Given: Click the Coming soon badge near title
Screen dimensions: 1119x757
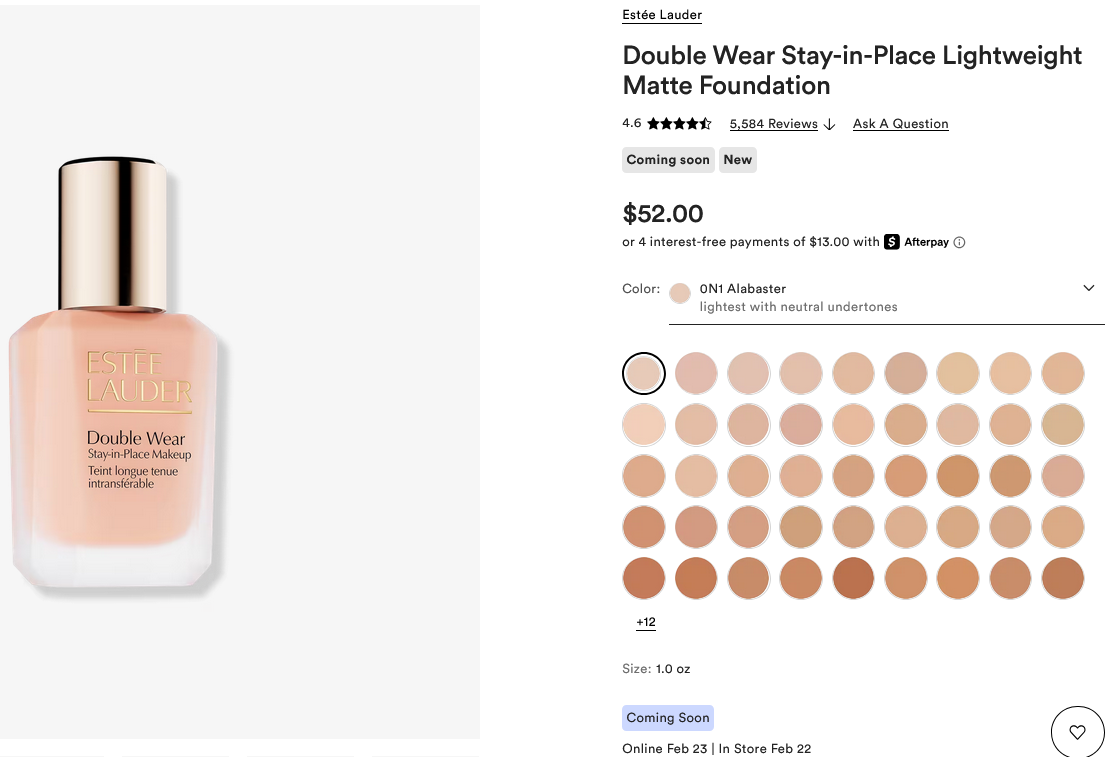Looking at the screenshot, I should 668,160.
